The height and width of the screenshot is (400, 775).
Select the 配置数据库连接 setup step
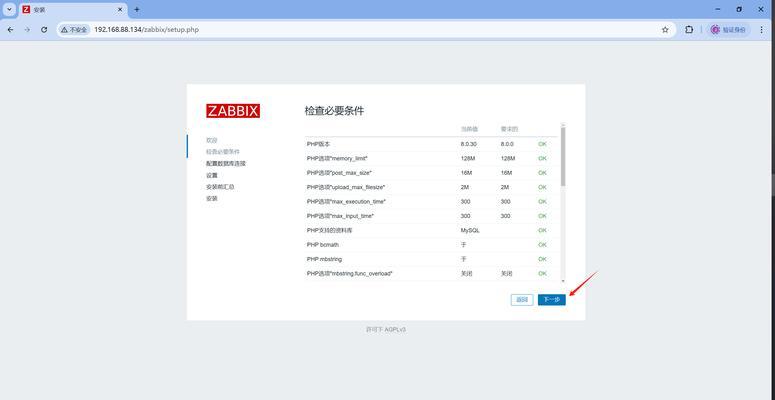pos(226,163)
